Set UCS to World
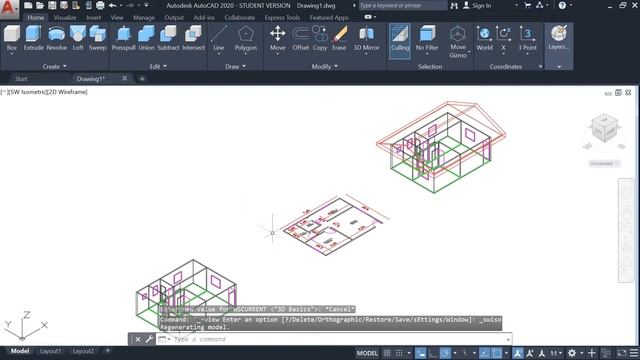Viewport: 640px width, 360px height. click(484, 39)
